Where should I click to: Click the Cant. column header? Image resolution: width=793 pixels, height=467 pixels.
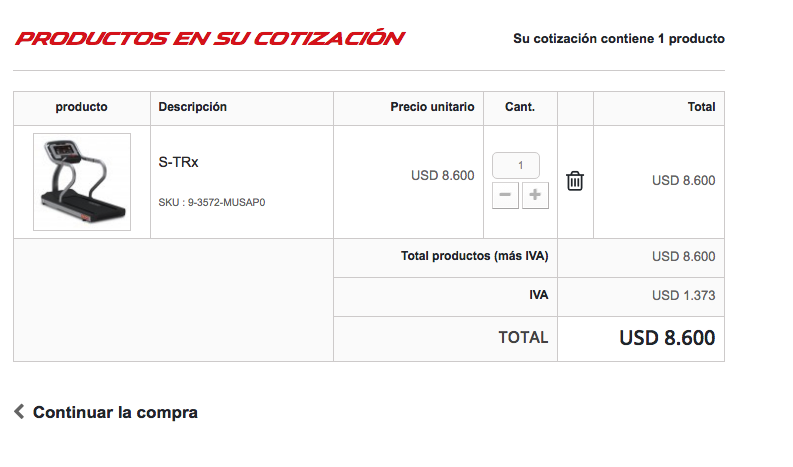[x=520, y=107]
